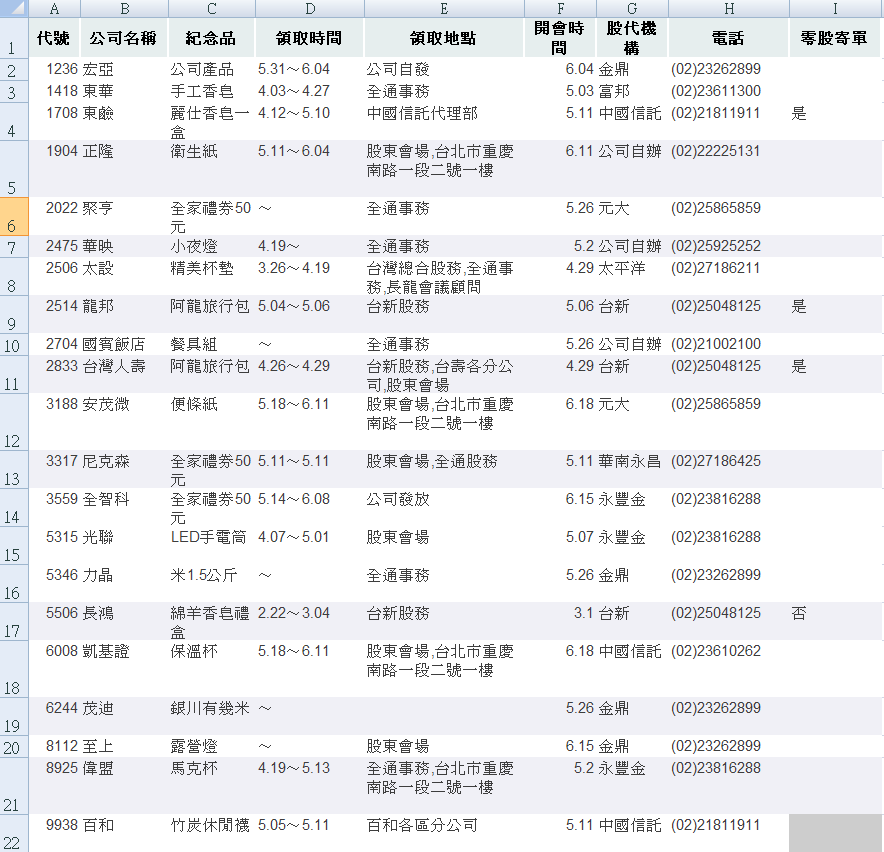Select 米1.5公斤 cell
884x852 pixels.
click(x=211, y=583)
